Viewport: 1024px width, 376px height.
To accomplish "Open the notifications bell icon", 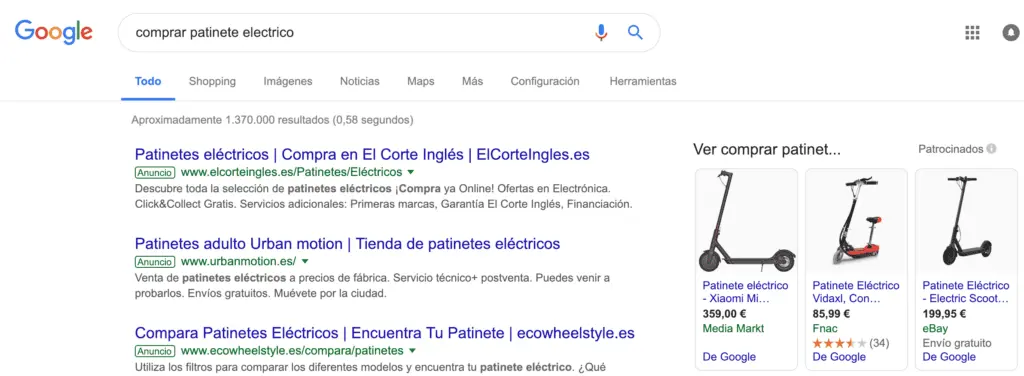I will click(x=1012, y=33).
